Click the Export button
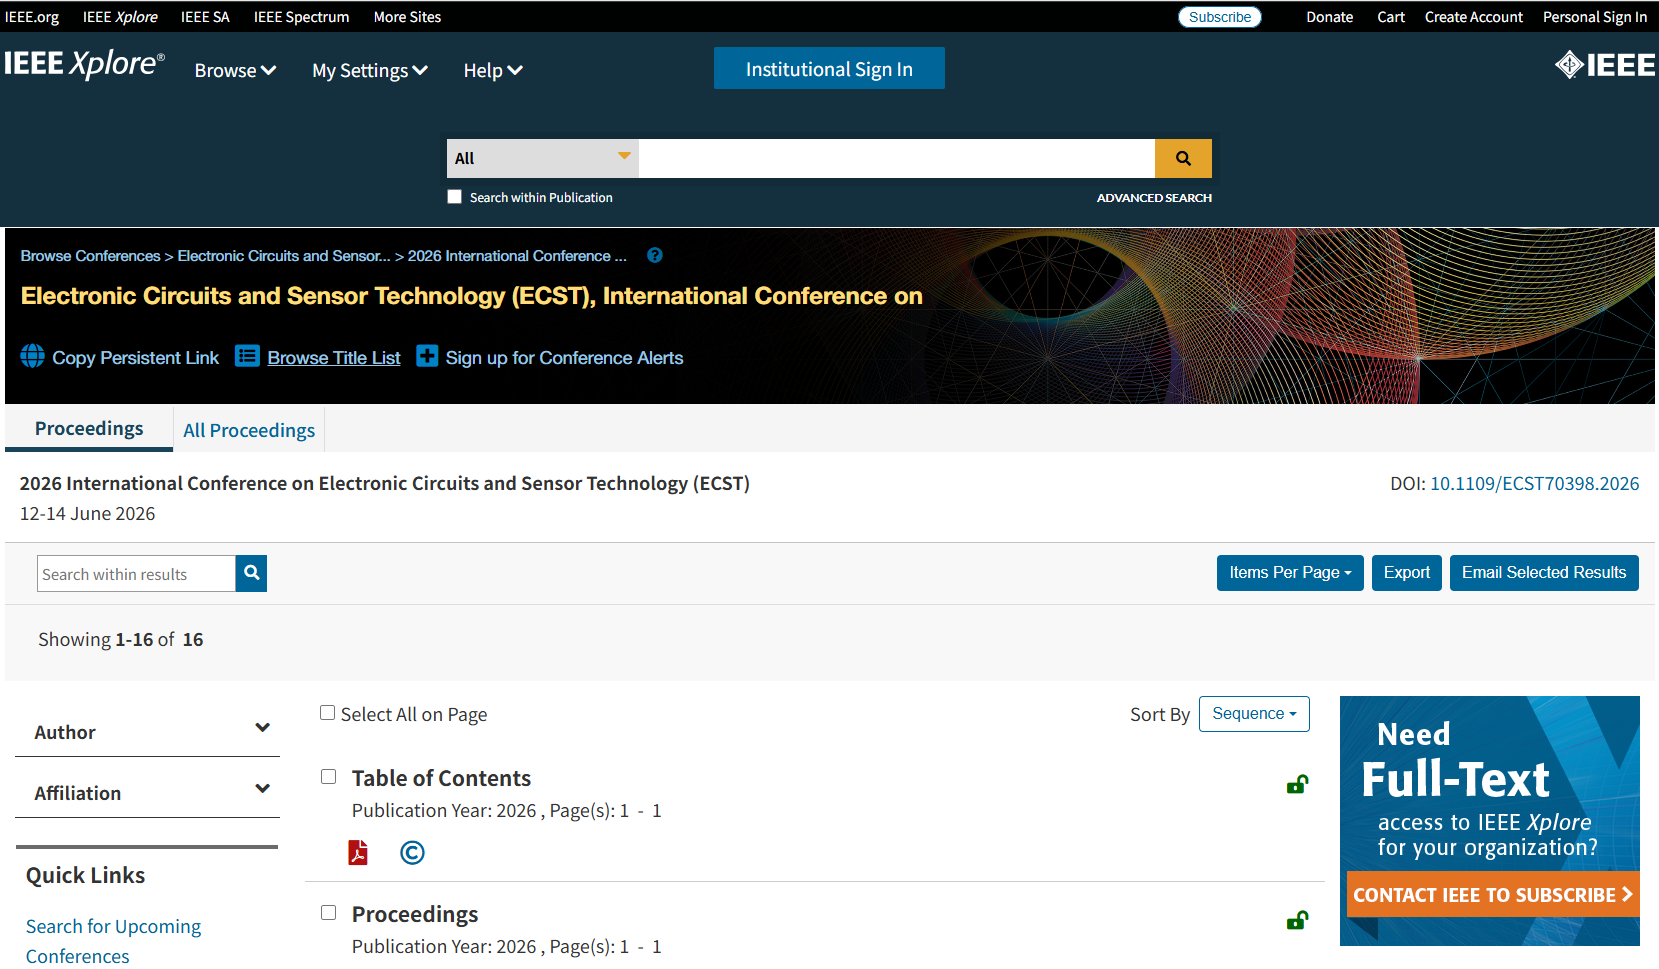The image size is (1659, 969). point(1407,573)
